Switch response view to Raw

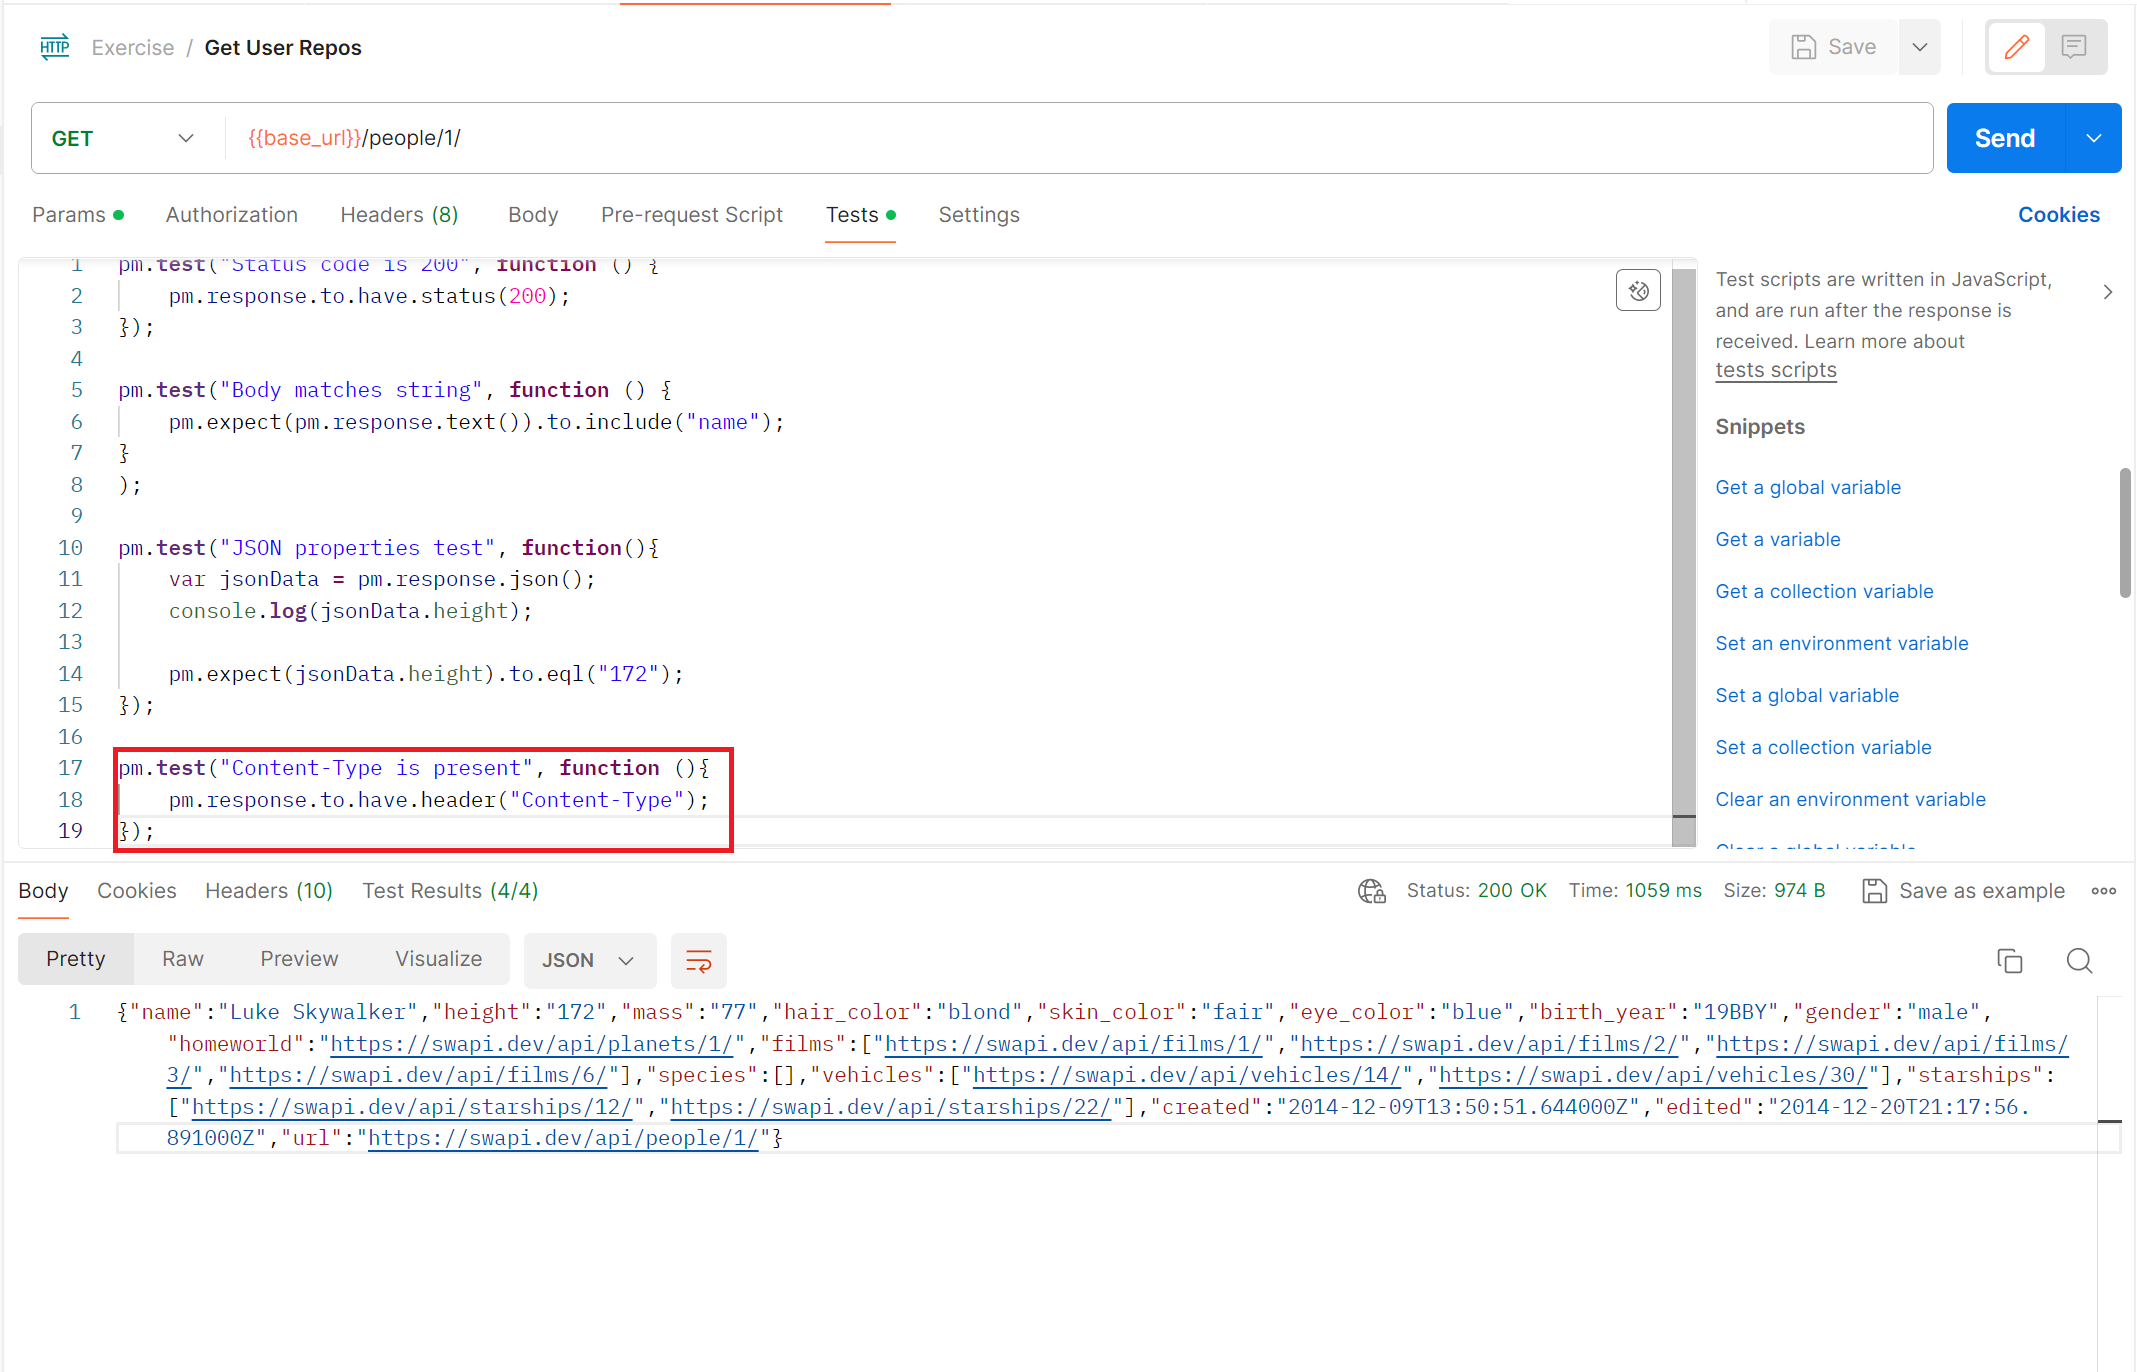tap(183, 959)
